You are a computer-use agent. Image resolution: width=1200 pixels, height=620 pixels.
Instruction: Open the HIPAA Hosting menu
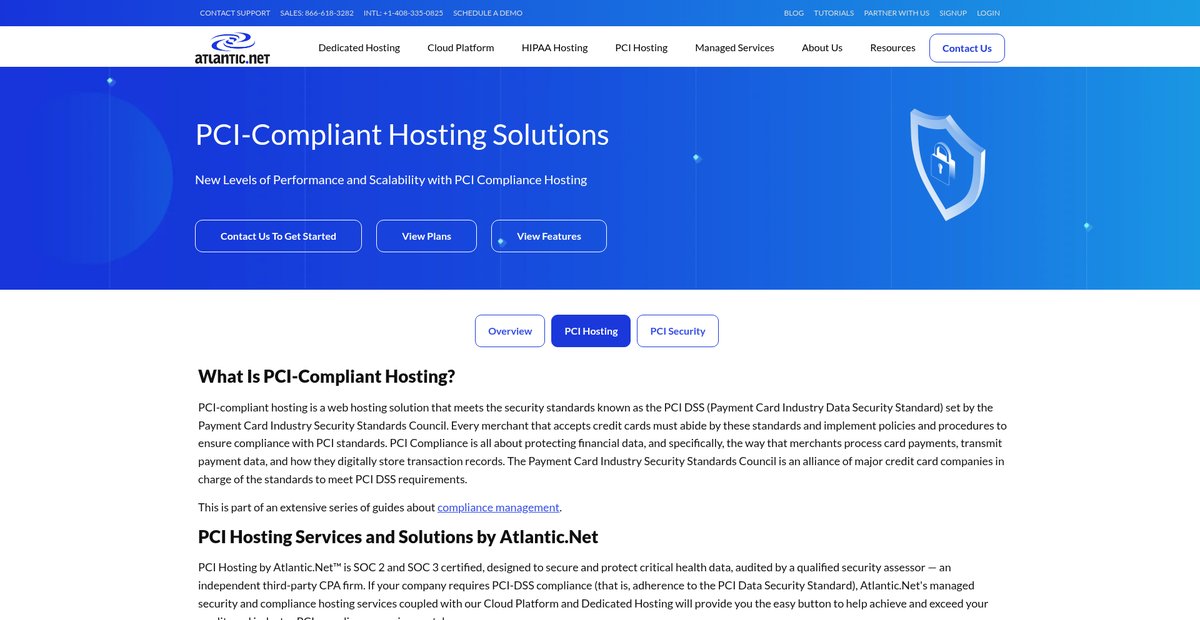tap(555, 47)
